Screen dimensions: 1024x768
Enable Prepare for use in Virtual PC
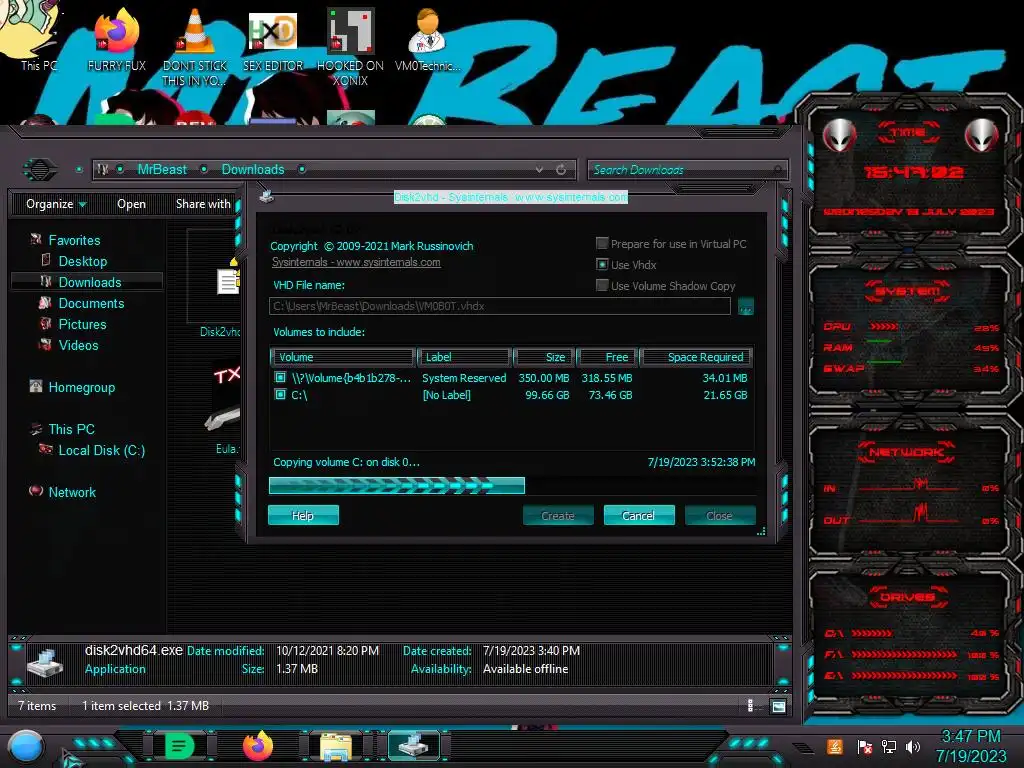[602, 244]
